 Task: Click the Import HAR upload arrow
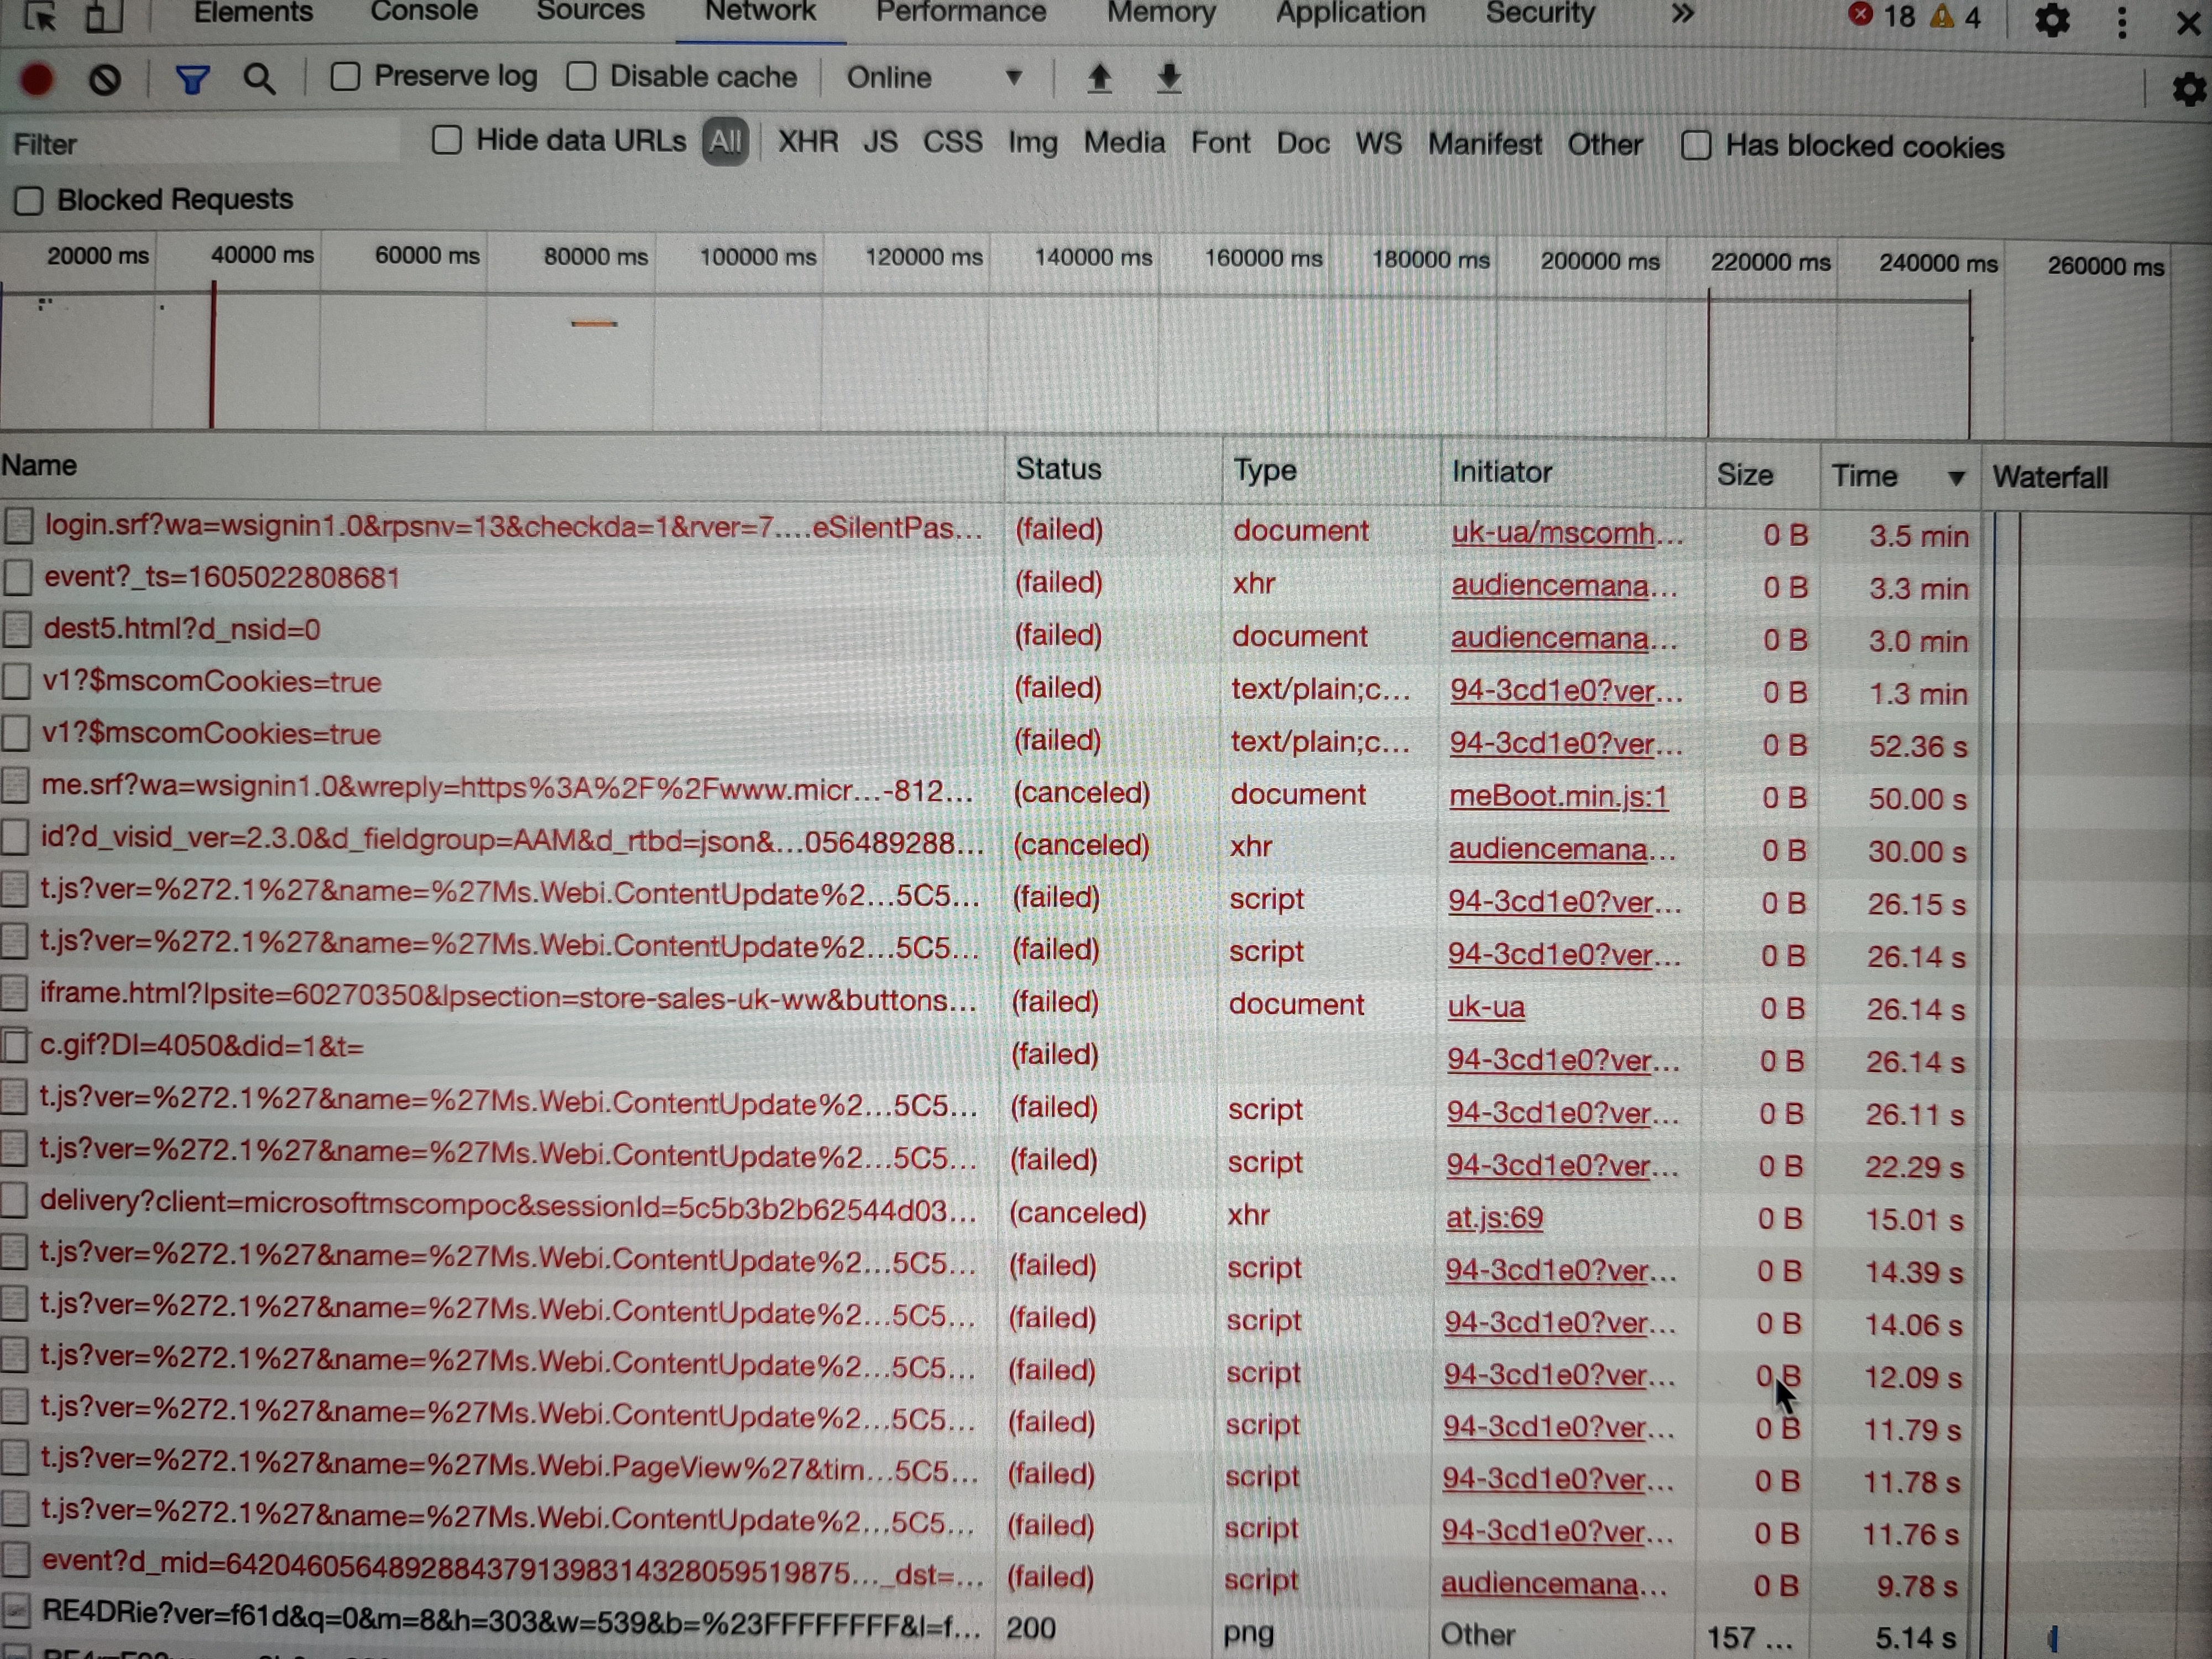[x=1099, y=78]
